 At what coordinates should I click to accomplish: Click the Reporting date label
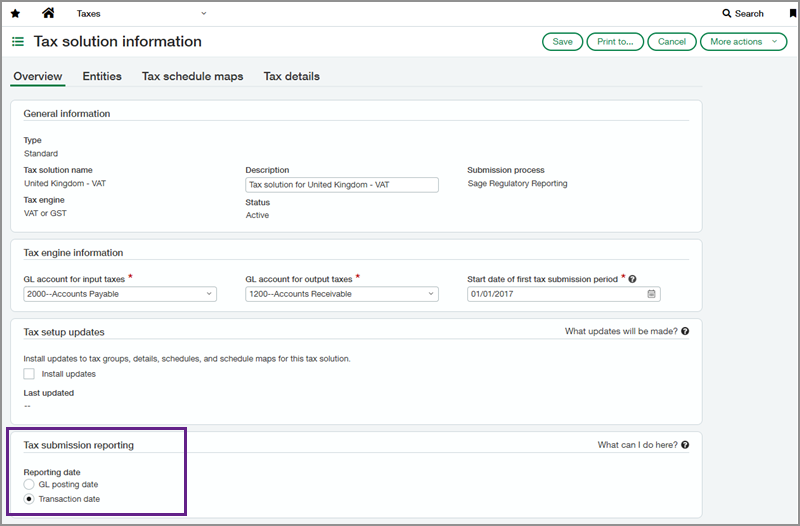[52, 472]
